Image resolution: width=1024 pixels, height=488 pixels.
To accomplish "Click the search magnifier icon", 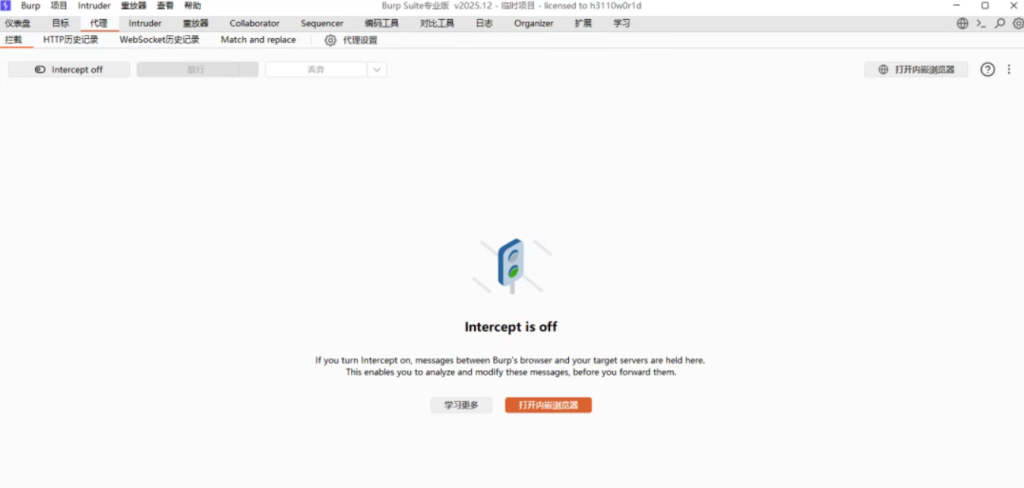I will (x=1000, y=24).
